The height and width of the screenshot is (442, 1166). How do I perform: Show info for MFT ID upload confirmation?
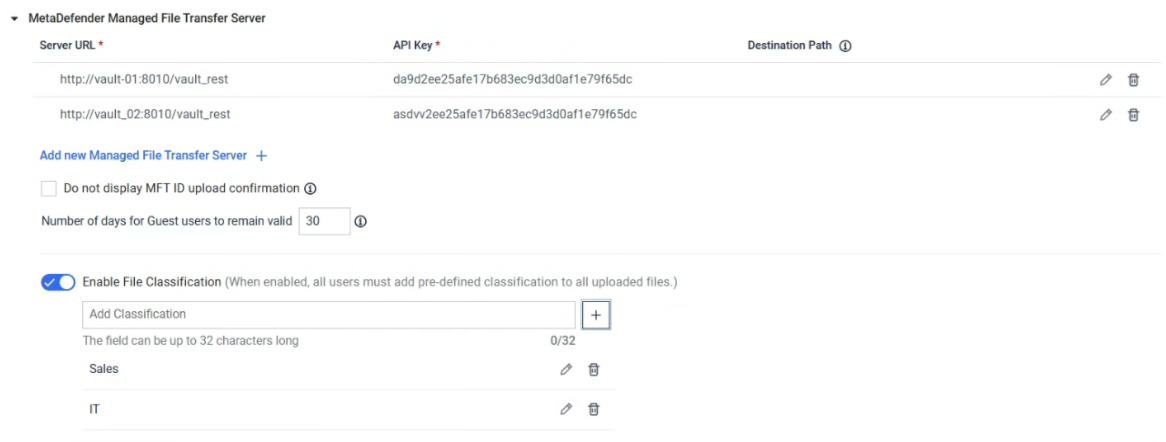(x=310, y=189)
